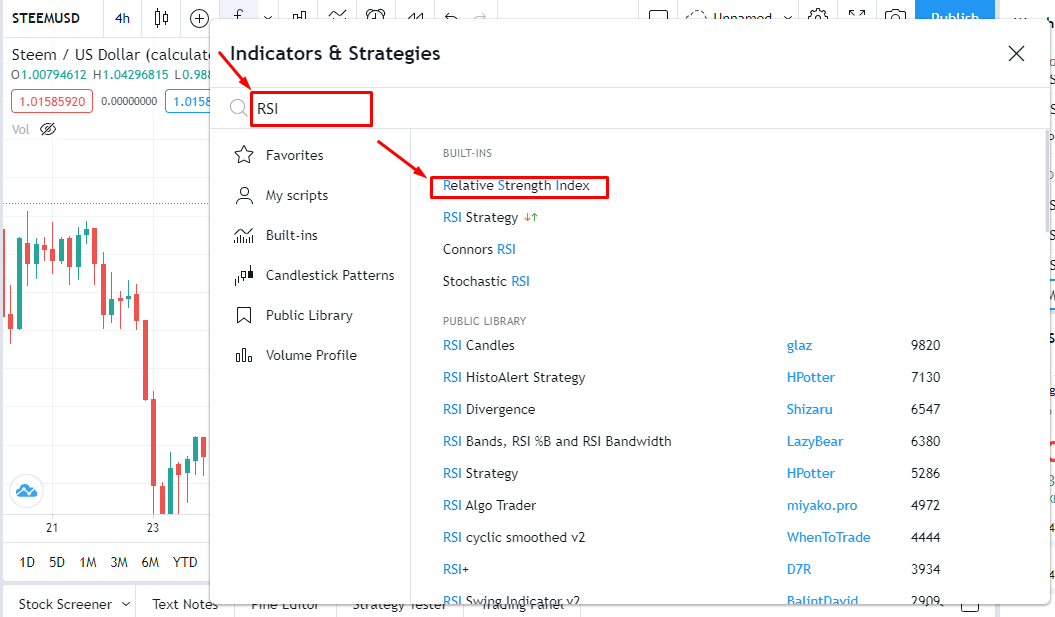Click the magnifier search icon in dialog

click(238, 108)
